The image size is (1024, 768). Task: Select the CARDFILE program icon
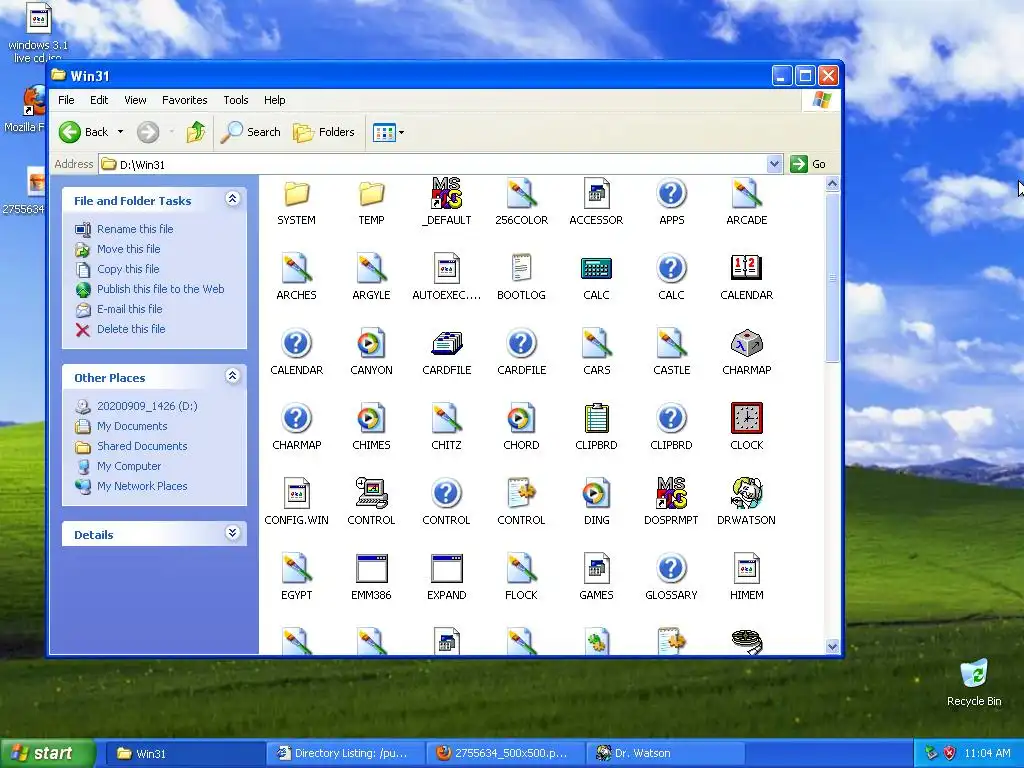click(x=446, y=344)
